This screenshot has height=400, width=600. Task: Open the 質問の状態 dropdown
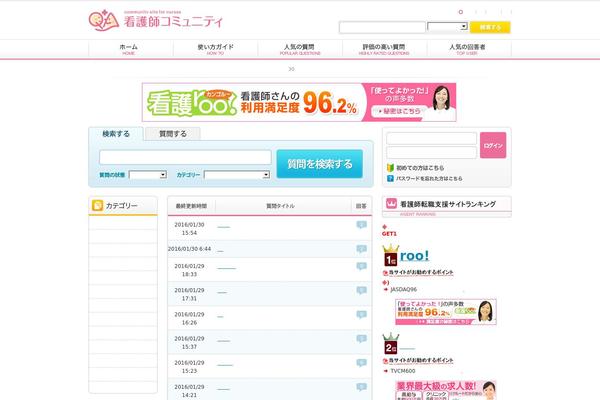pyautogui.click(x=147, y=174)
